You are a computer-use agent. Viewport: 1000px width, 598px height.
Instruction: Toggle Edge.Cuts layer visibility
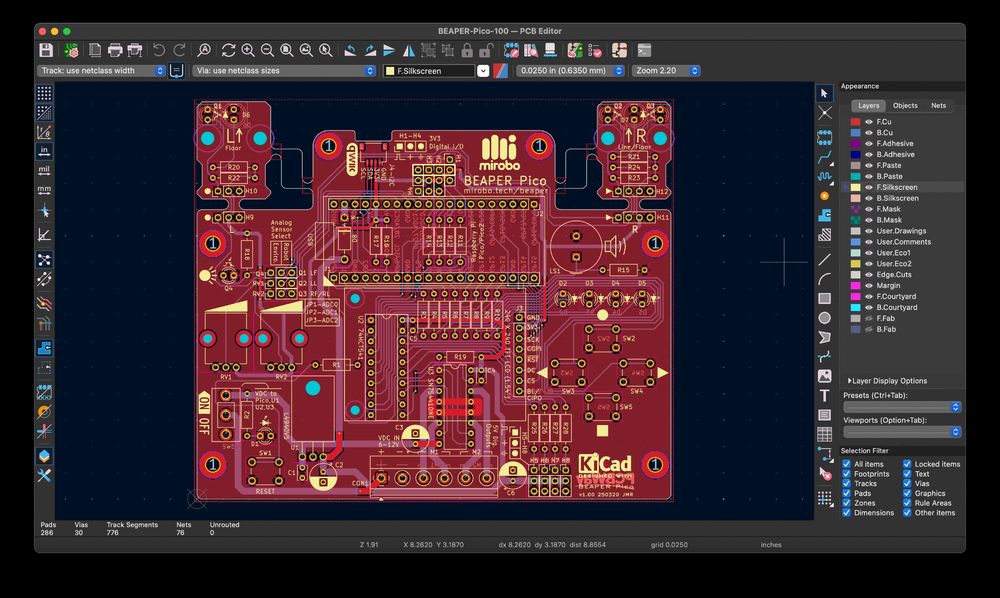tap(869, 275)
